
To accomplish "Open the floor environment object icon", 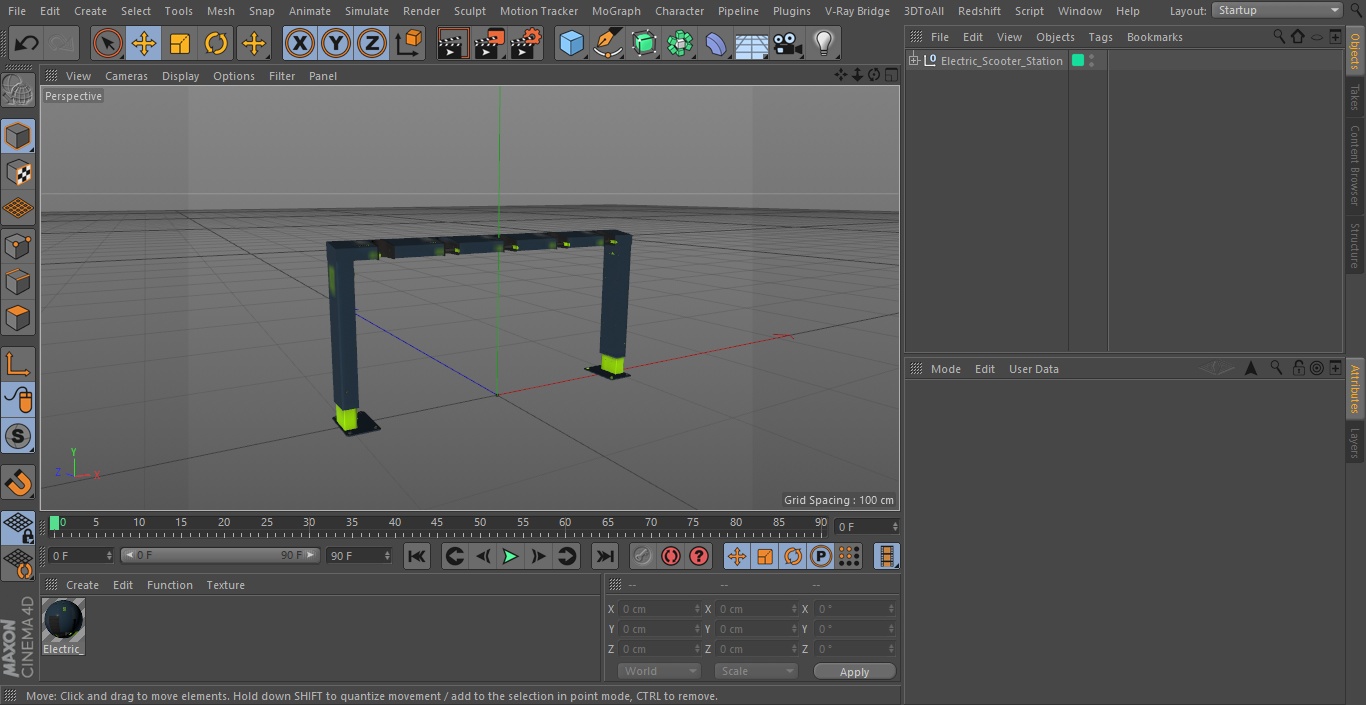I will (752, 43).
